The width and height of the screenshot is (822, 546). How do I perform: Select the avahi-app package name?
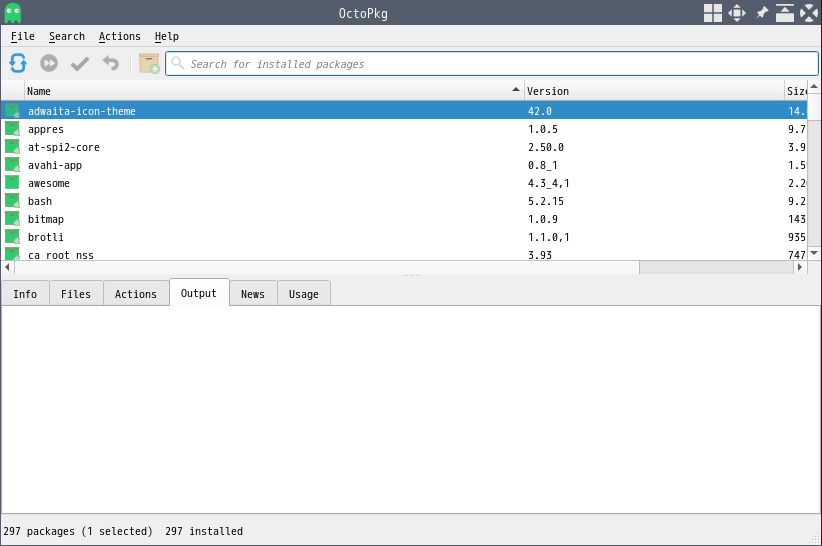tap(55, 165)
